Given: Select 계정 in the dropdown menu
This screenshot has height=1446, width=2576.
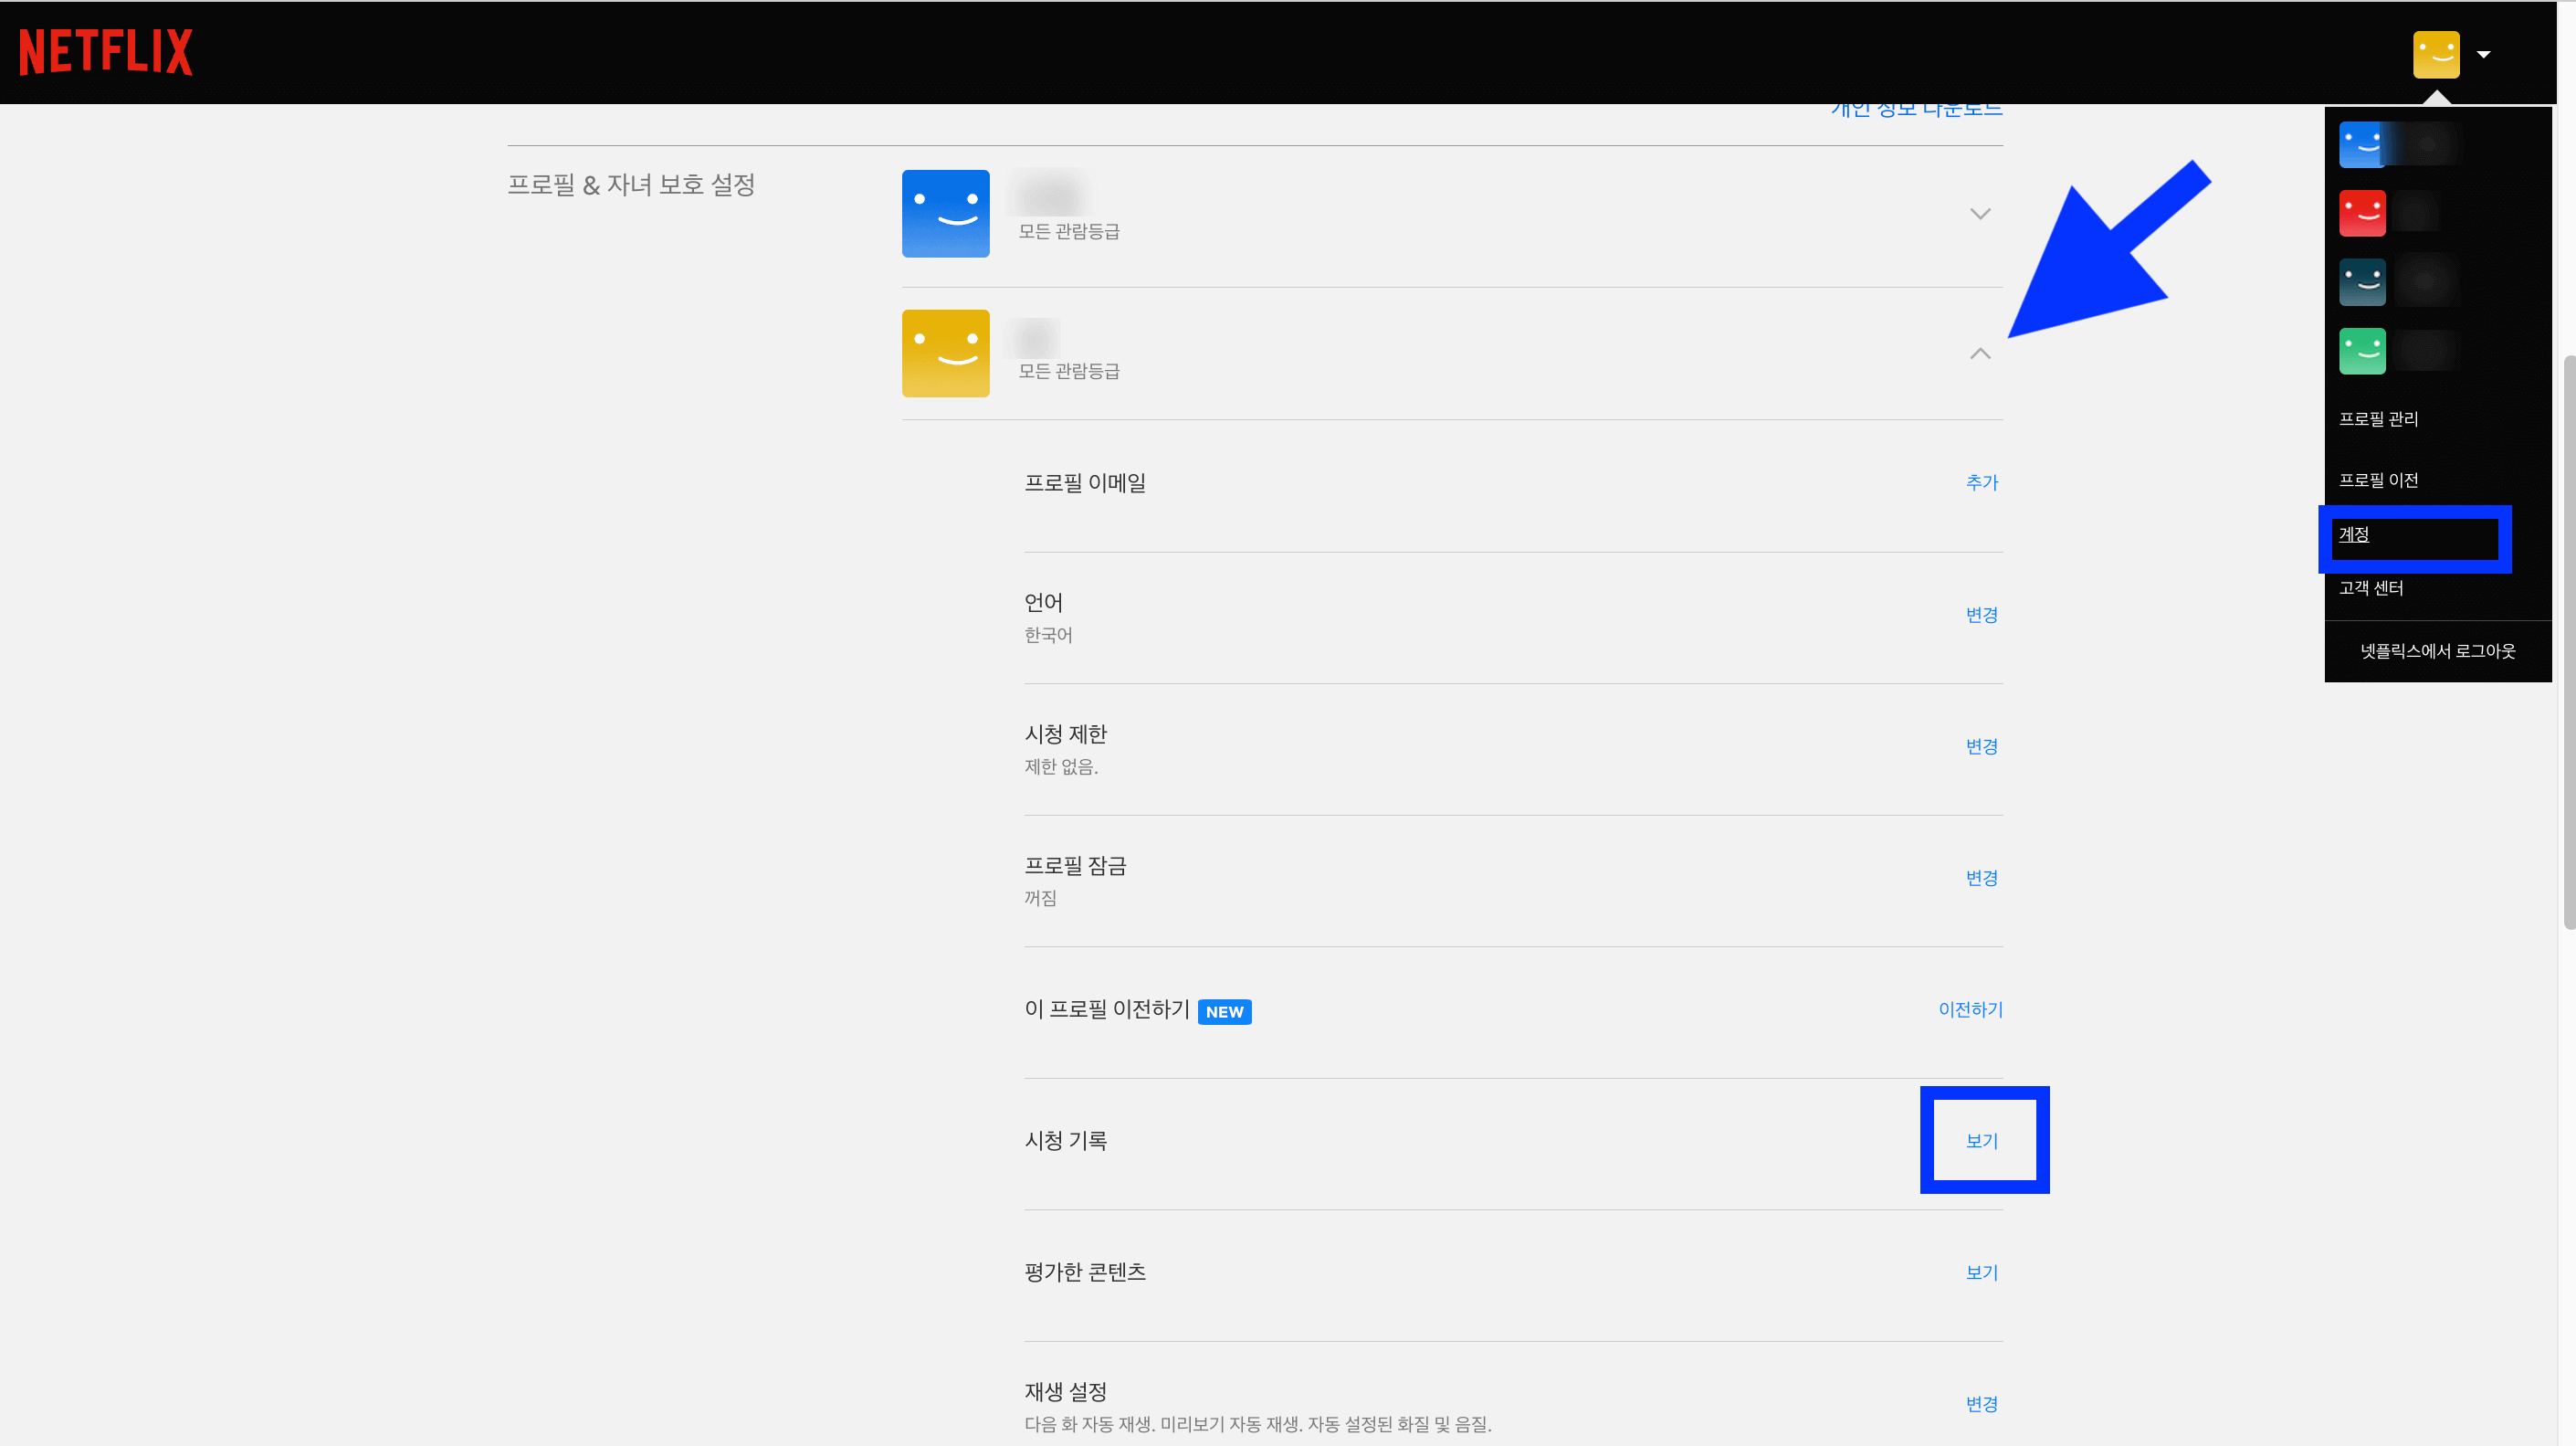Looking at the screenshot, I should (2354, 534).
